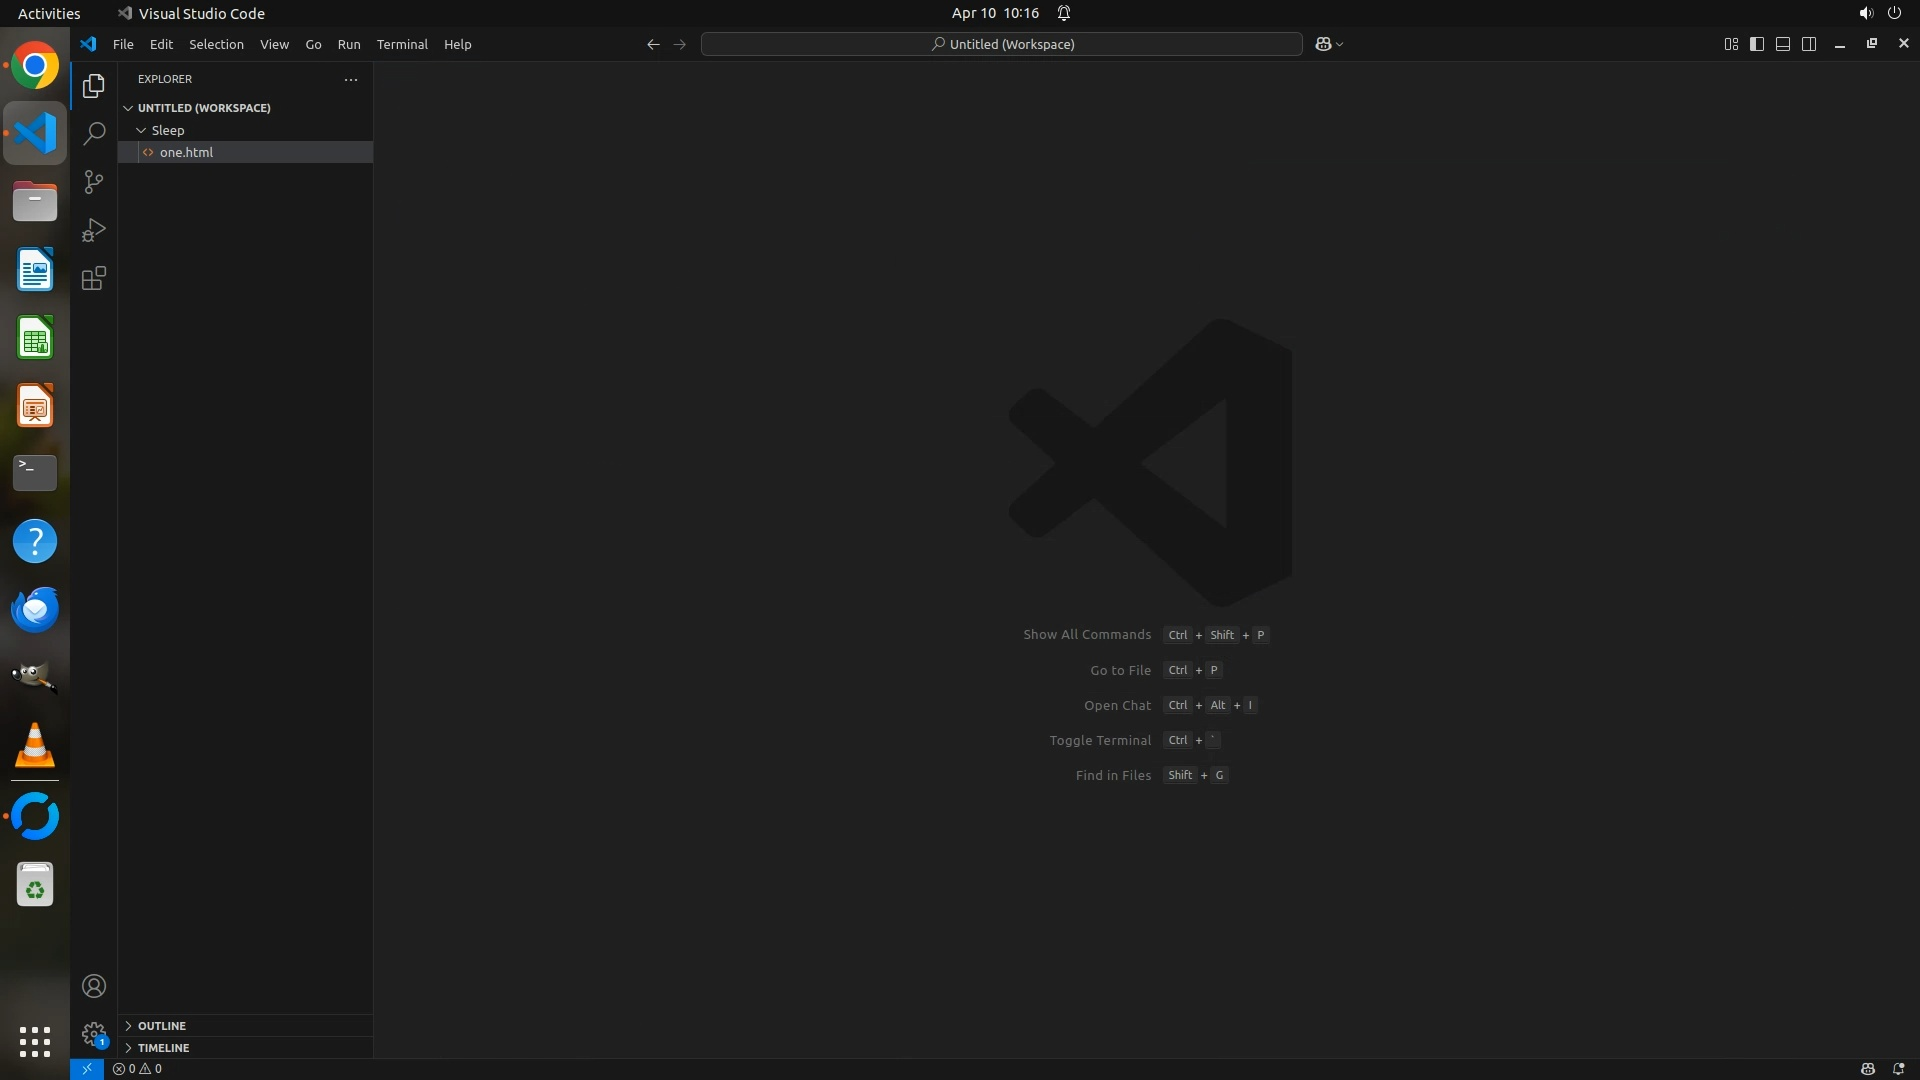The height and width of the screenshot is (1080, 1920).
Task: Expand the Timeline section
Action: [x=163, y=1048]
